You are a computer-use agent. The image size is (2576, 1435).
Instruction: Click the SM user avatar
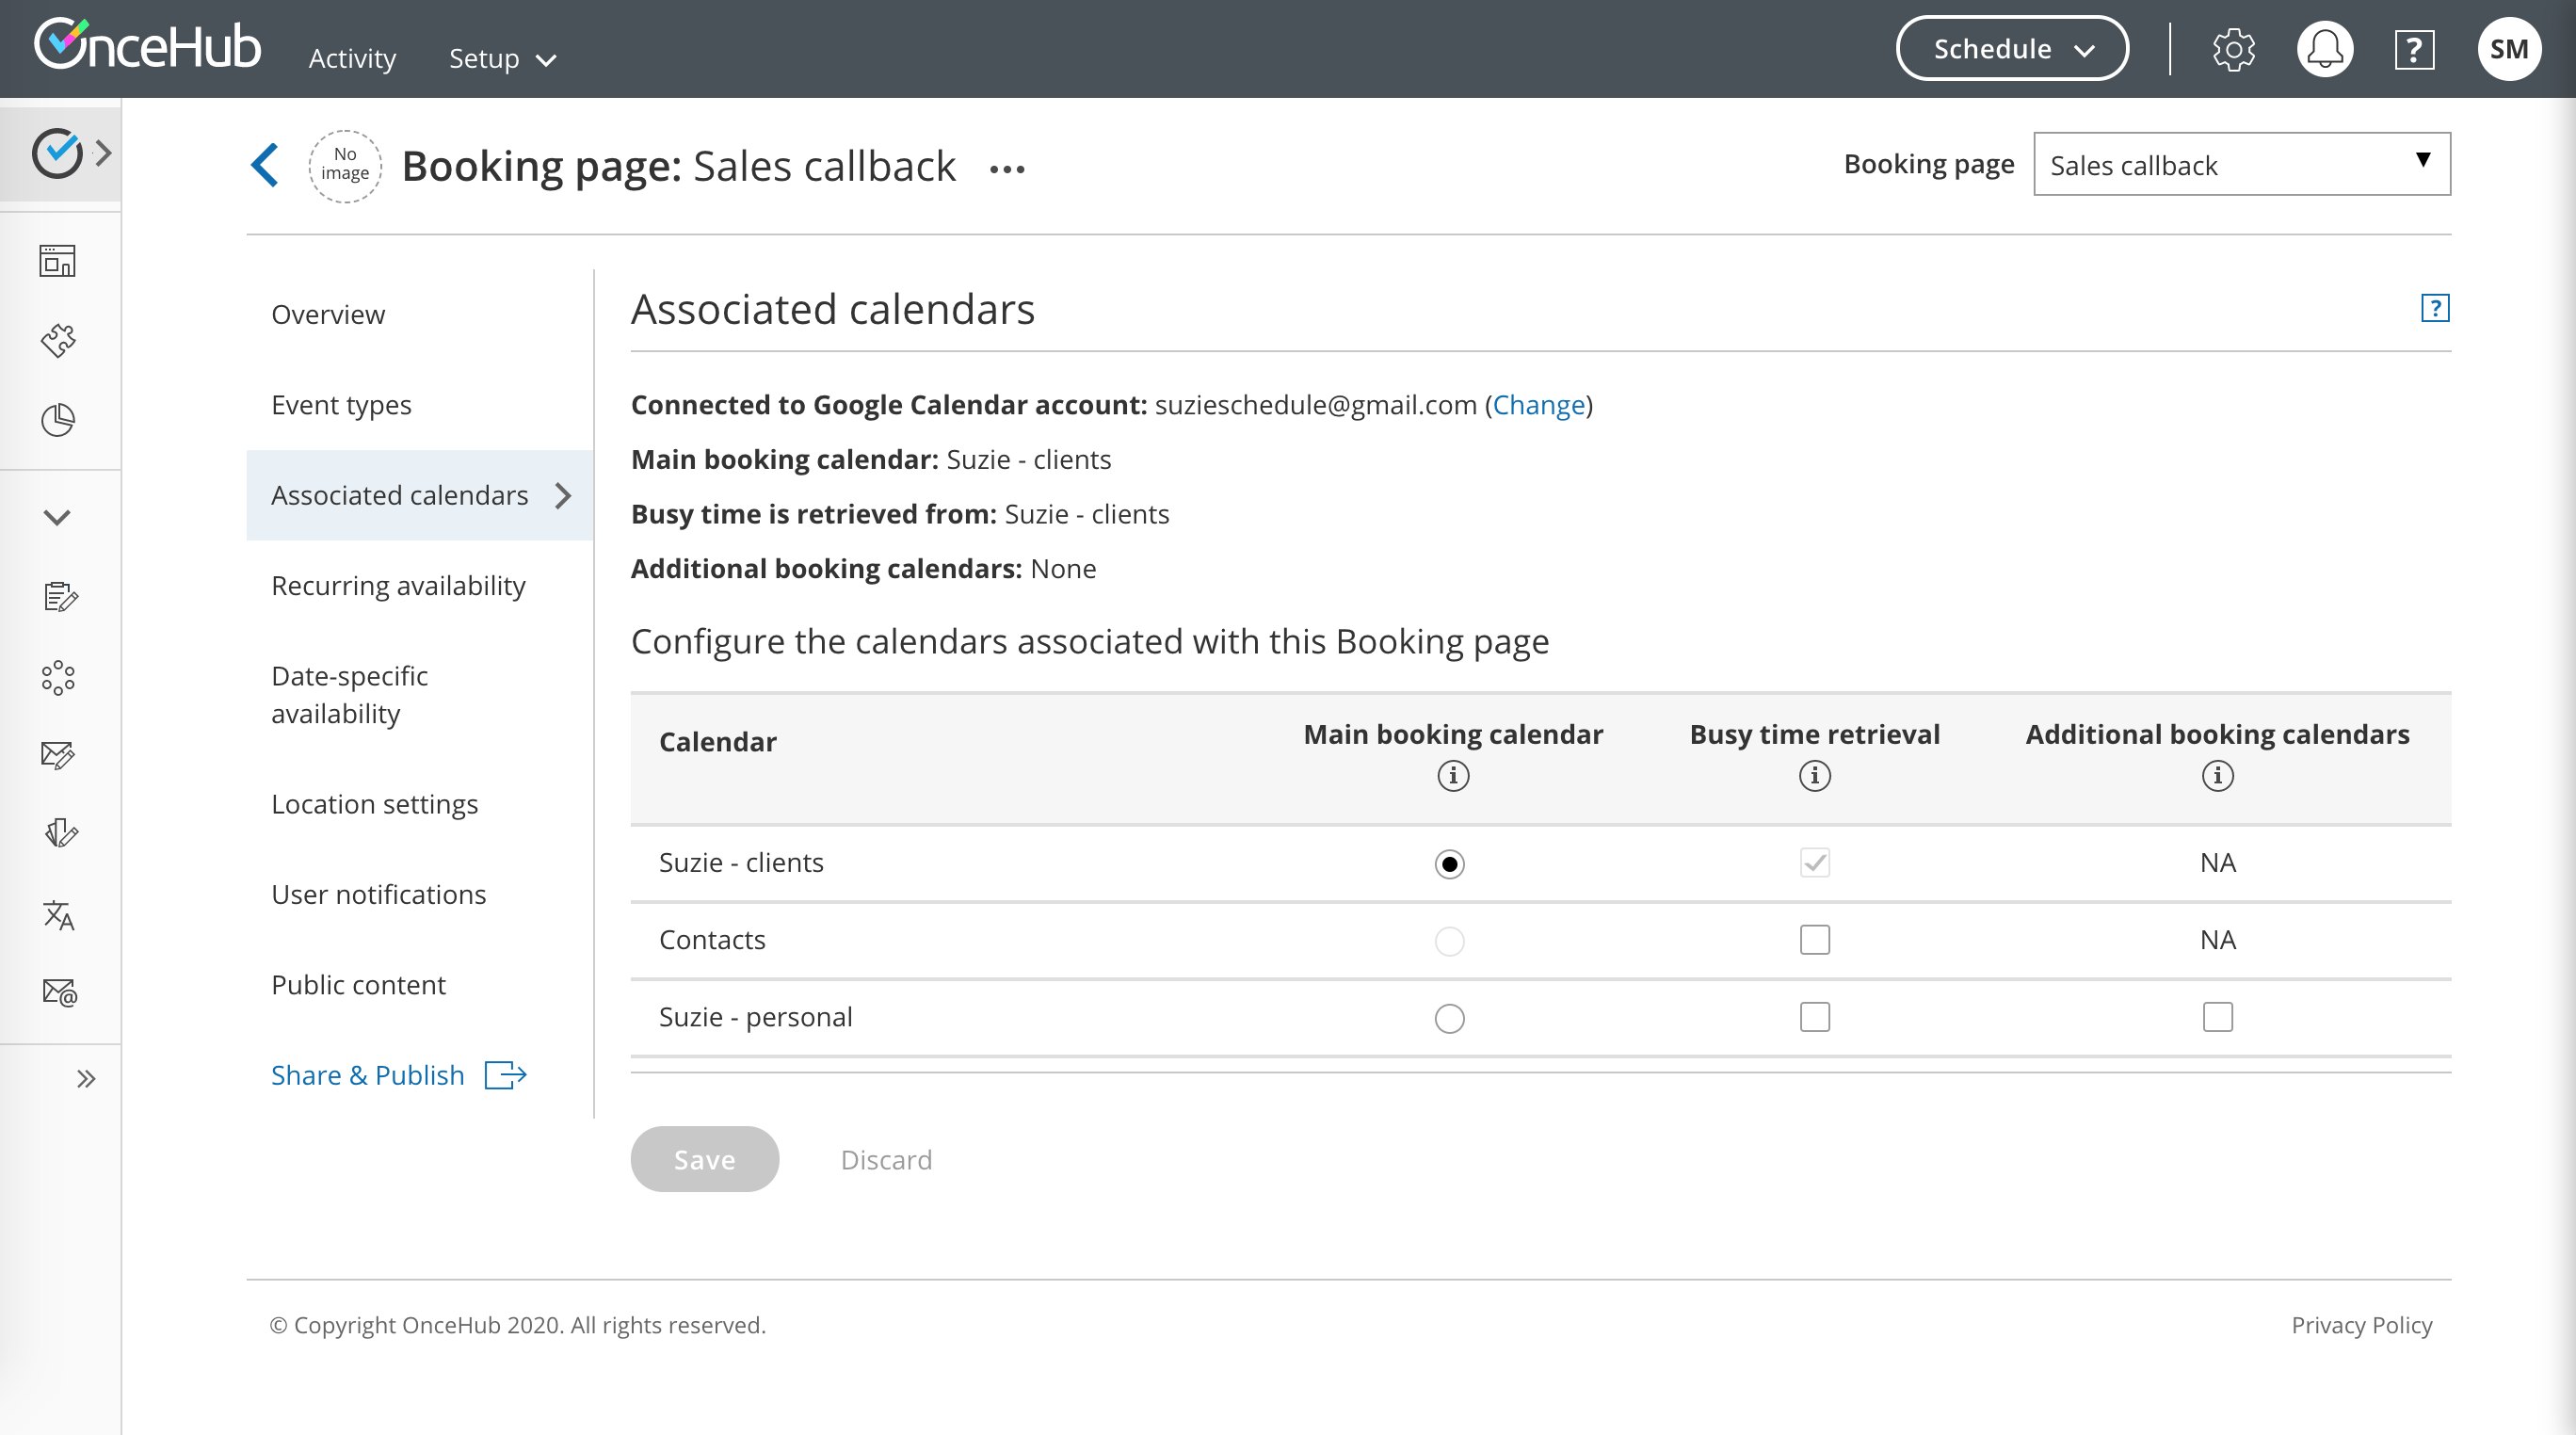click(2508, 49)
